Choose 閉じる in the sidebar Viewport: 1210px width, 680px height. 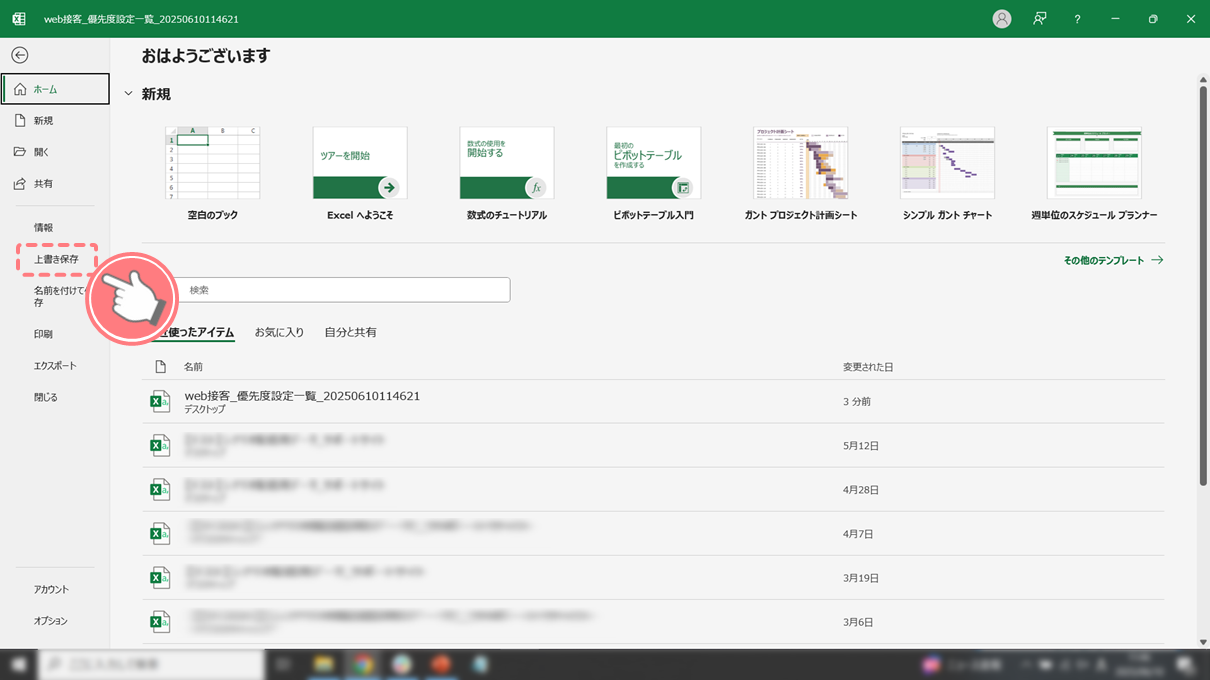(x=55, y=397)
